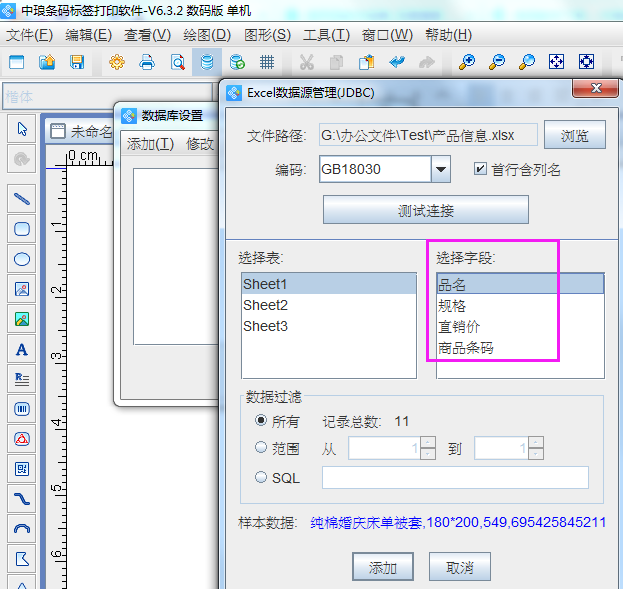Open database settings toolbar icon
Viewport: 623px width, 589px height.
[207, 62]
